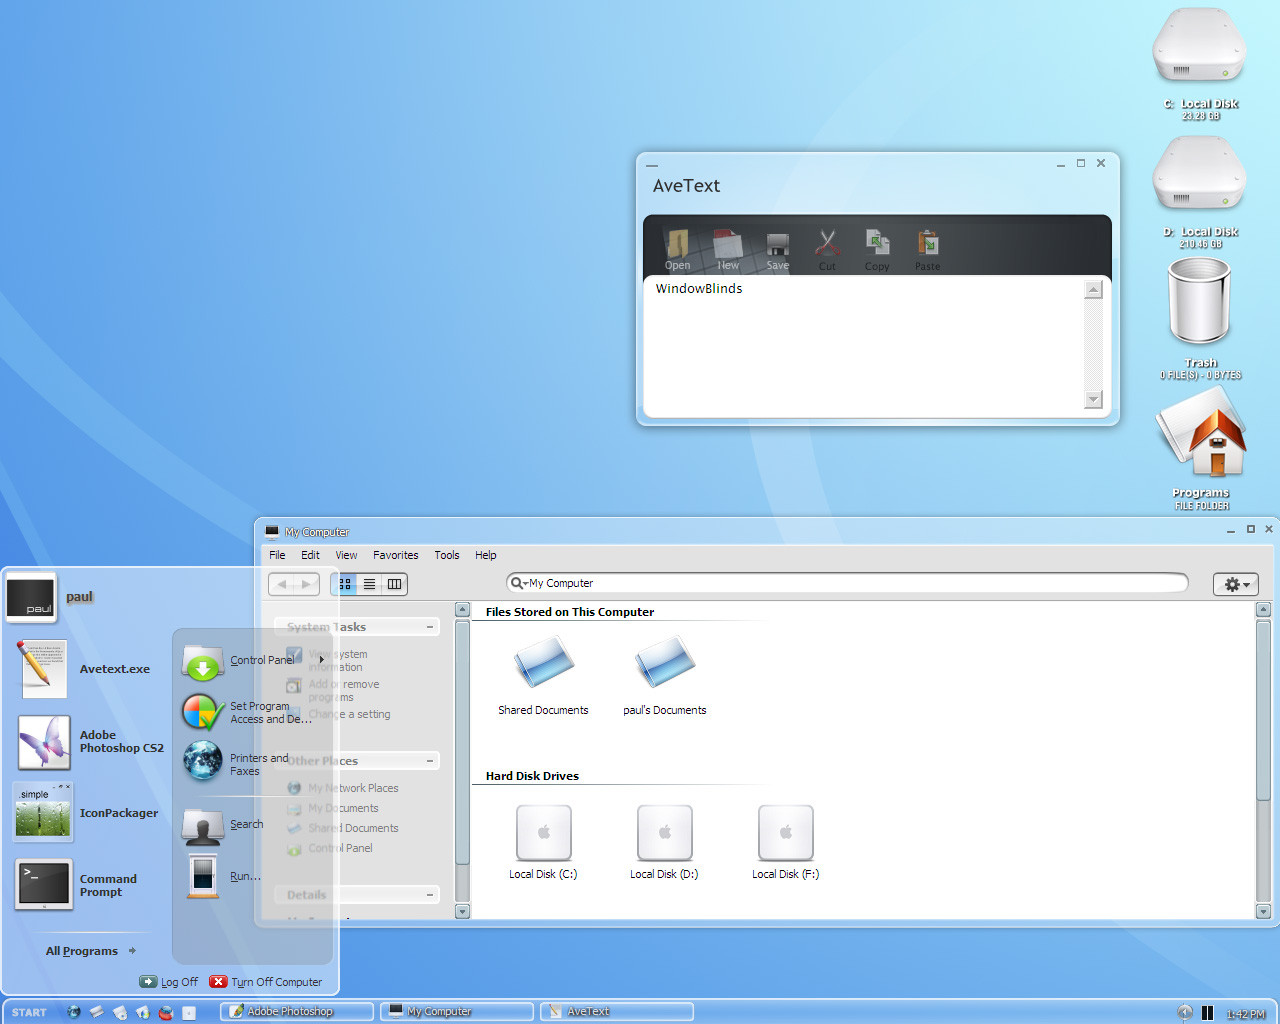The width and height of the screenshot is (1280, 1024).
Task: Click the sidebar scroll-down arrow in My Computer
Action: click(x=462, y=911)
